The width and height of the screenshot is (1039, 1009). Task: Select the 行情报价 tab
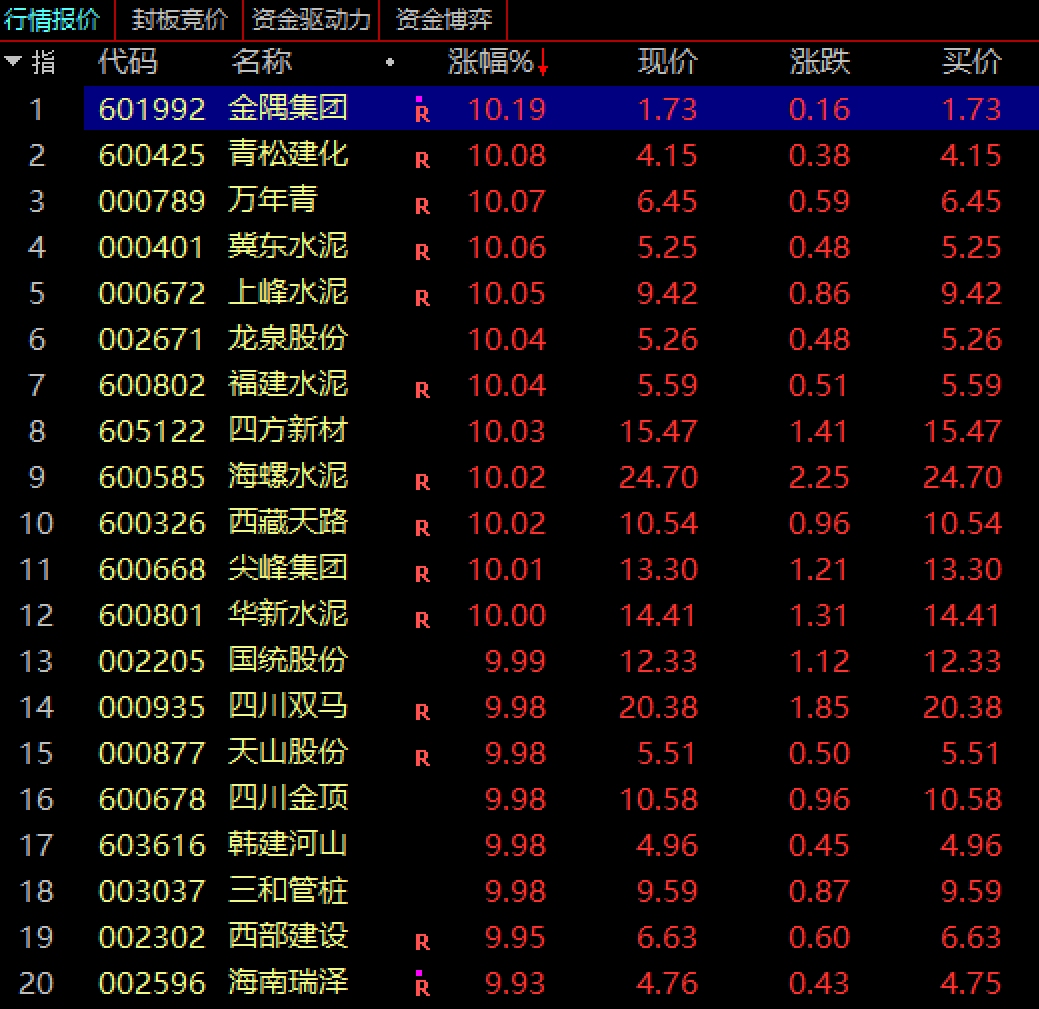(52, 19)
